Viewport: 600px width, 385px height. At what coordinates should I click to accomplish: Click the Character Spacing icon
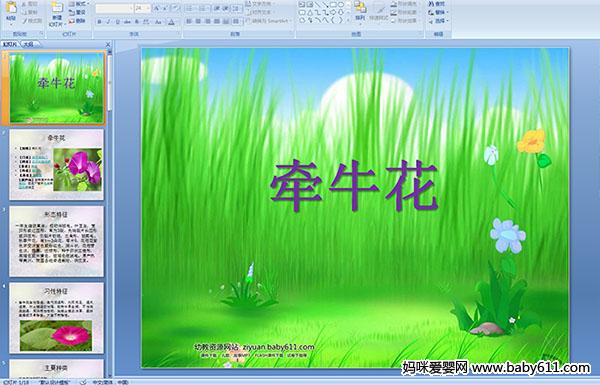click(x=146, y=22)
